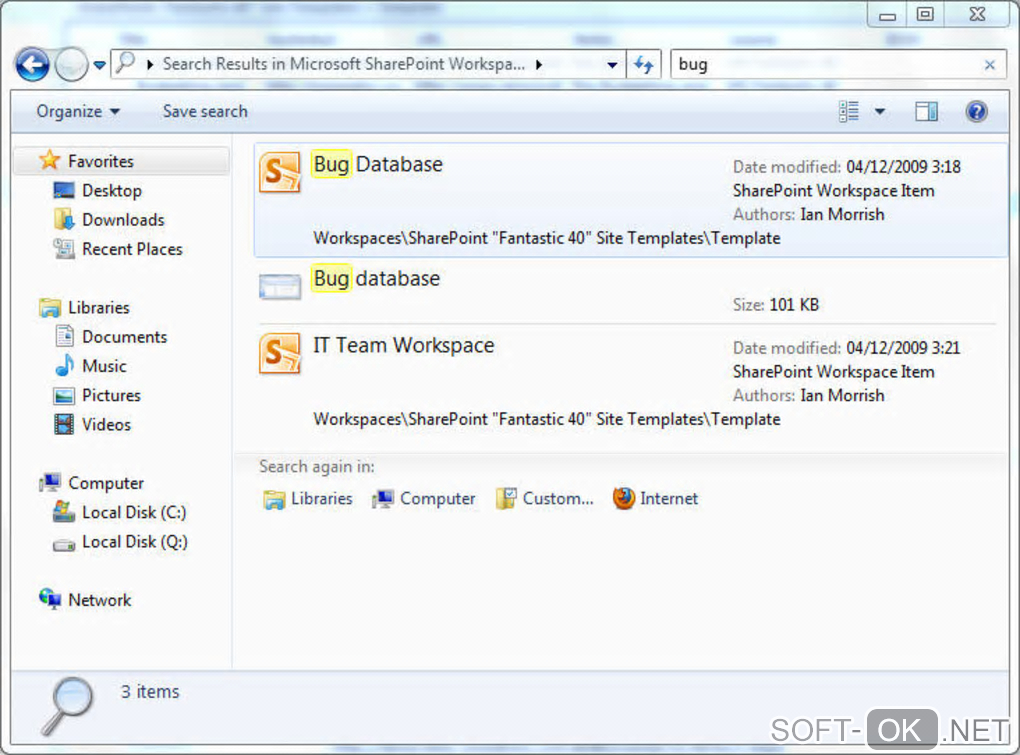Screen dimensions: 1020x755
Task: Click the Computer icon in navigation pane
Action: (x=49, y=483)
